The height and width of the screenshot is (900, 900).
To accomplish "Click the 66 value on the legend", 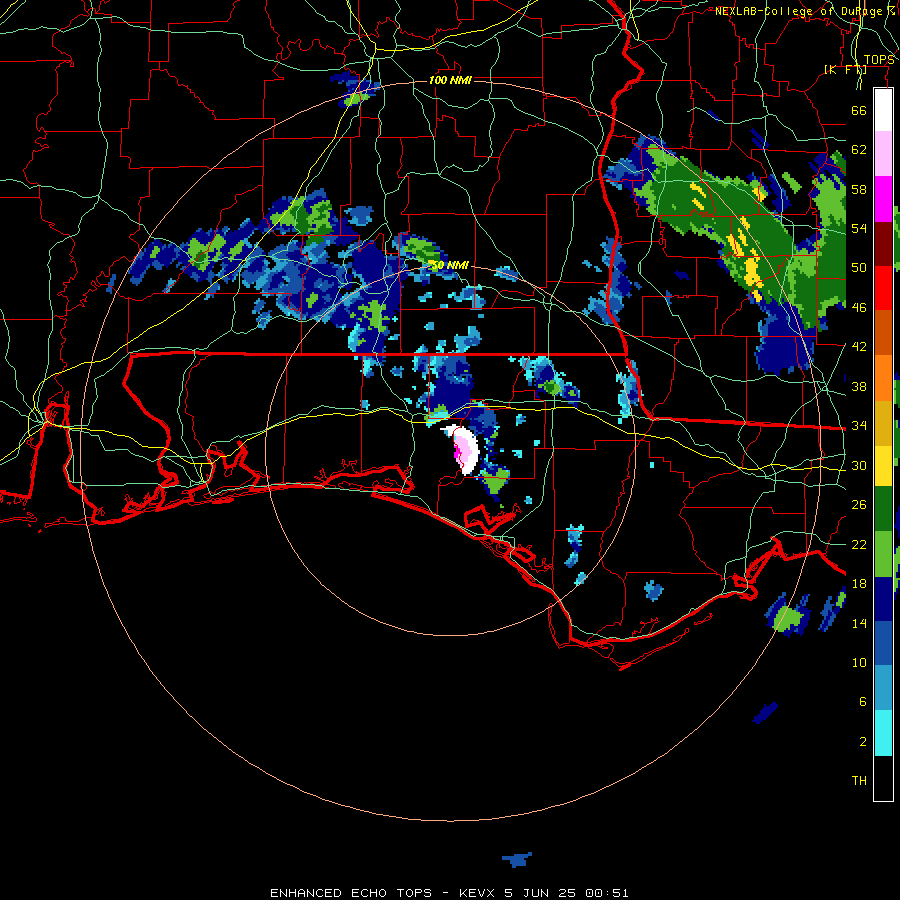I will click(859, 110).
